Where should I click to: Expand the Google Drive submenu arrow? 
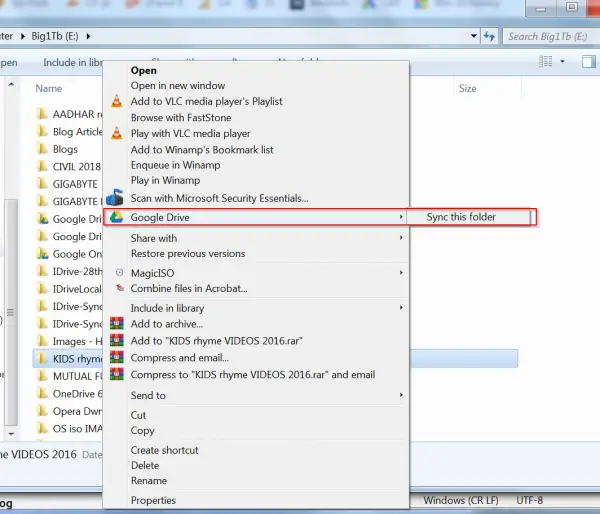pos(401,217)
